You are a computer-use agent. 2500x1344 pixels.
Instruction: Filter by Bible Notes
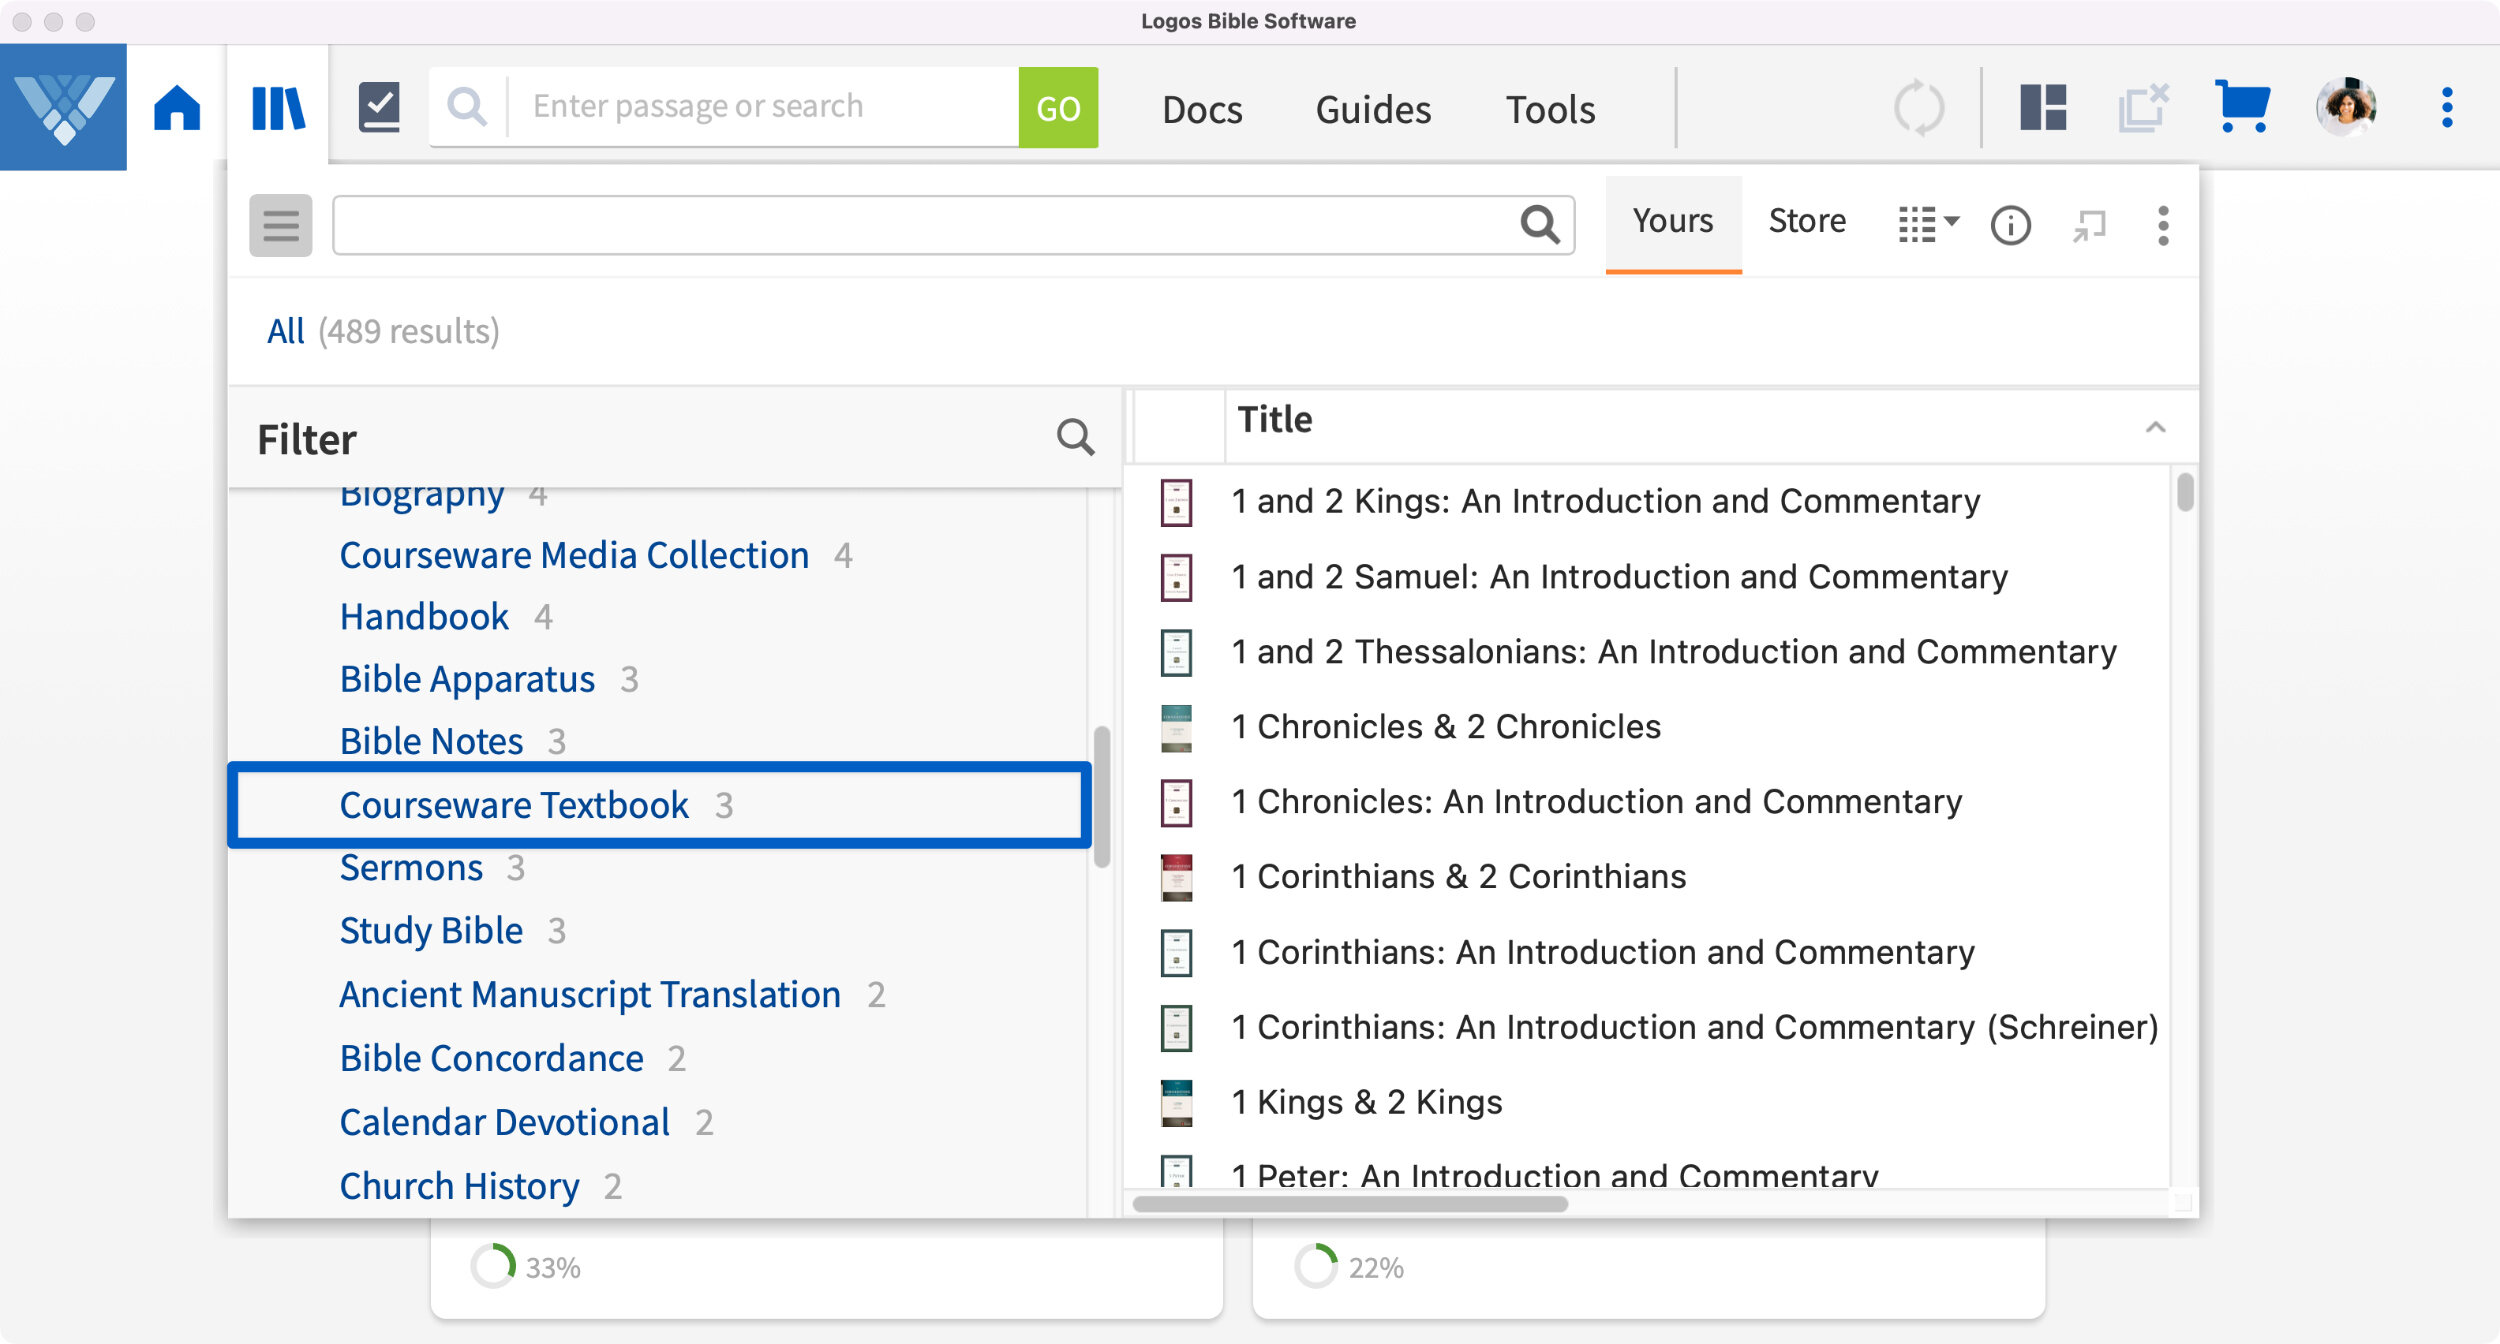(x=431, y=742)
